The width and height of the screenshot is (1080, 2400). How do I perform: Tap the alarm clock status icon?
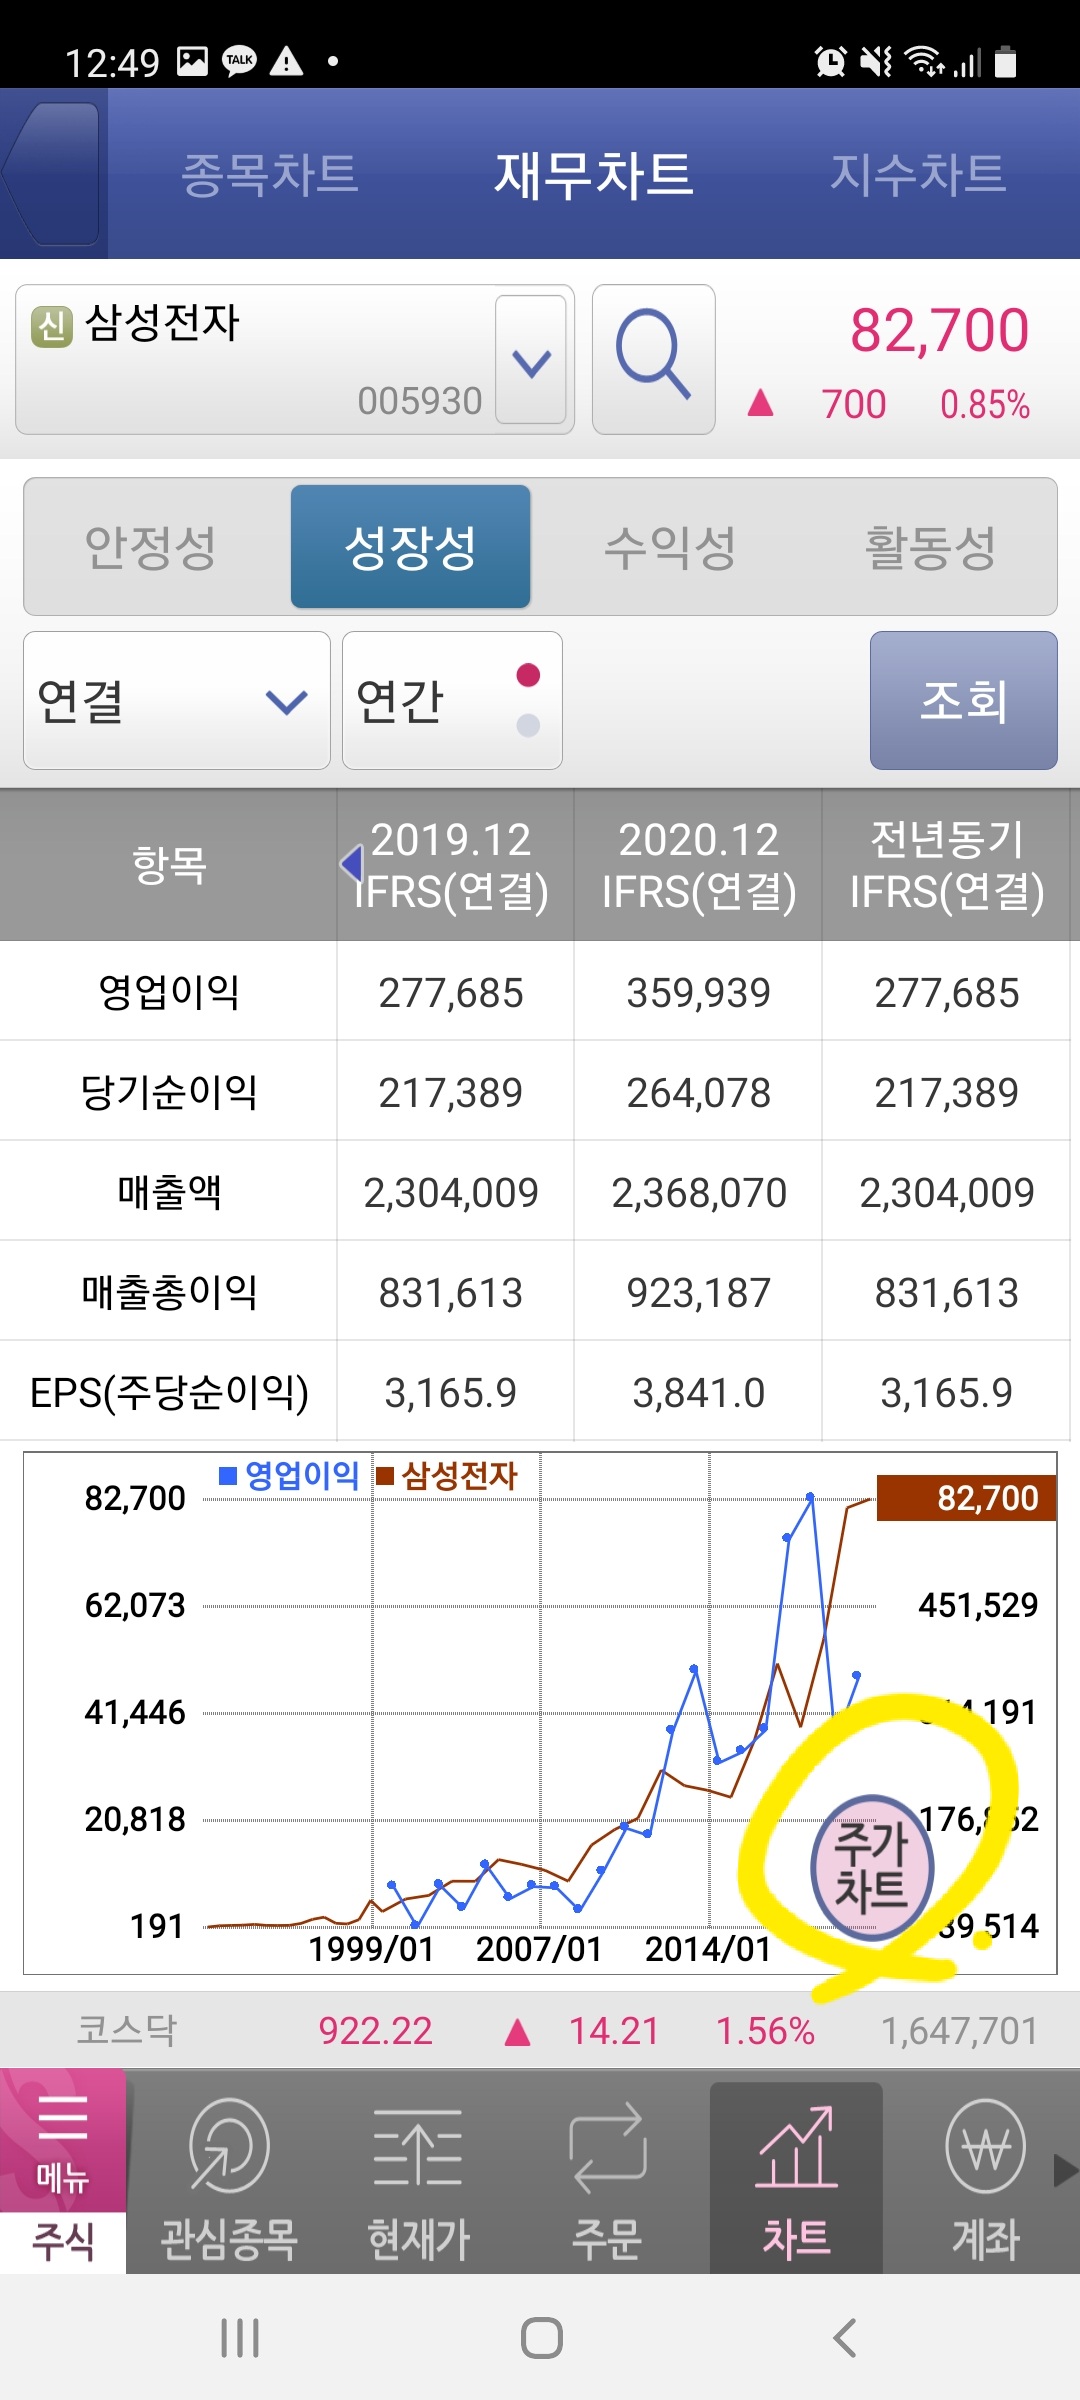(830, 62)
